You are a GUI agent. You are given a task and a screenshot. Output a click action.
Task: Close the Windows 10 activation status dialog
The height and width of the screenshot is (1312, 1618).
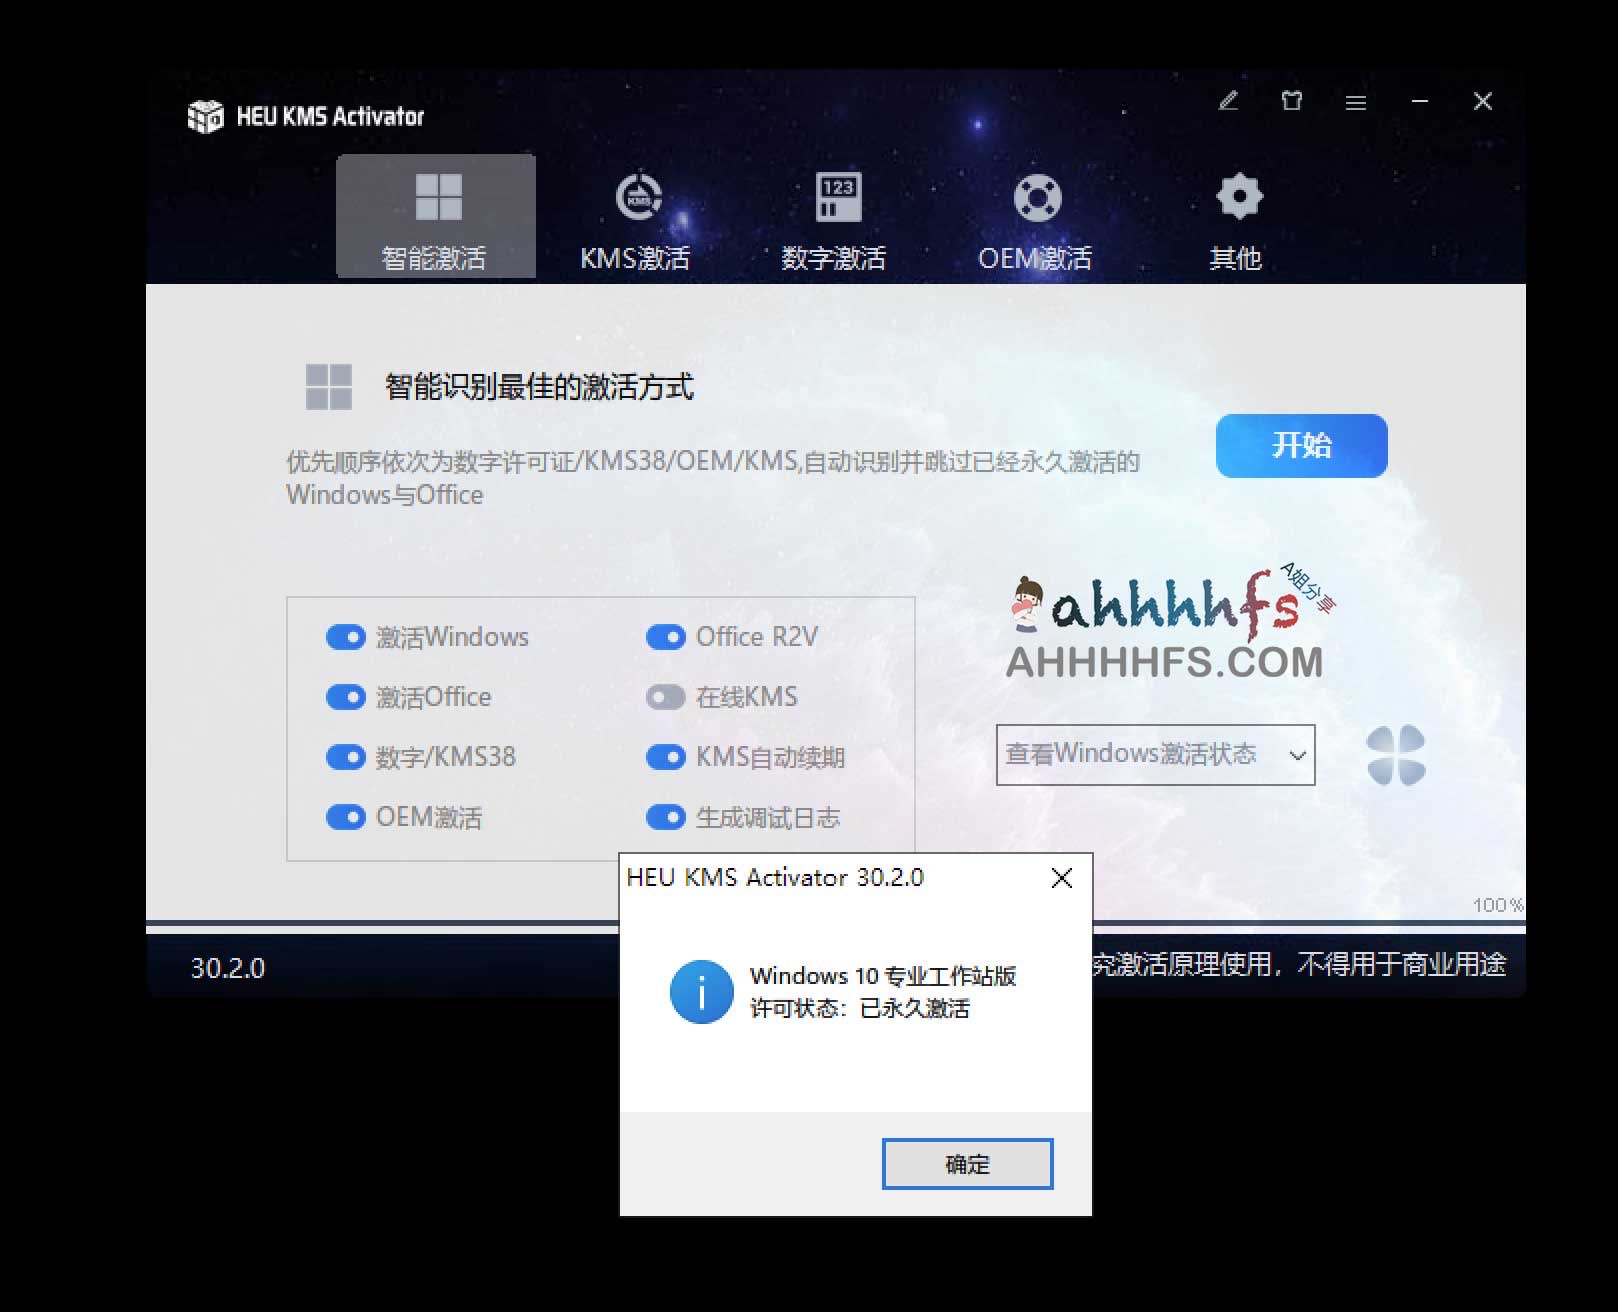[x=1061, y=878]
